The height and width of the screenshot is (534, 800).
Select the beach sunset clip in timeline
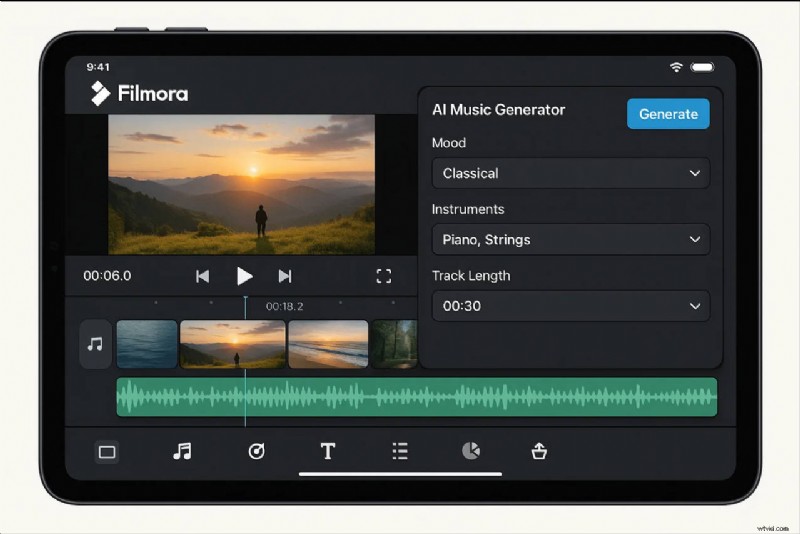[328, 344]
